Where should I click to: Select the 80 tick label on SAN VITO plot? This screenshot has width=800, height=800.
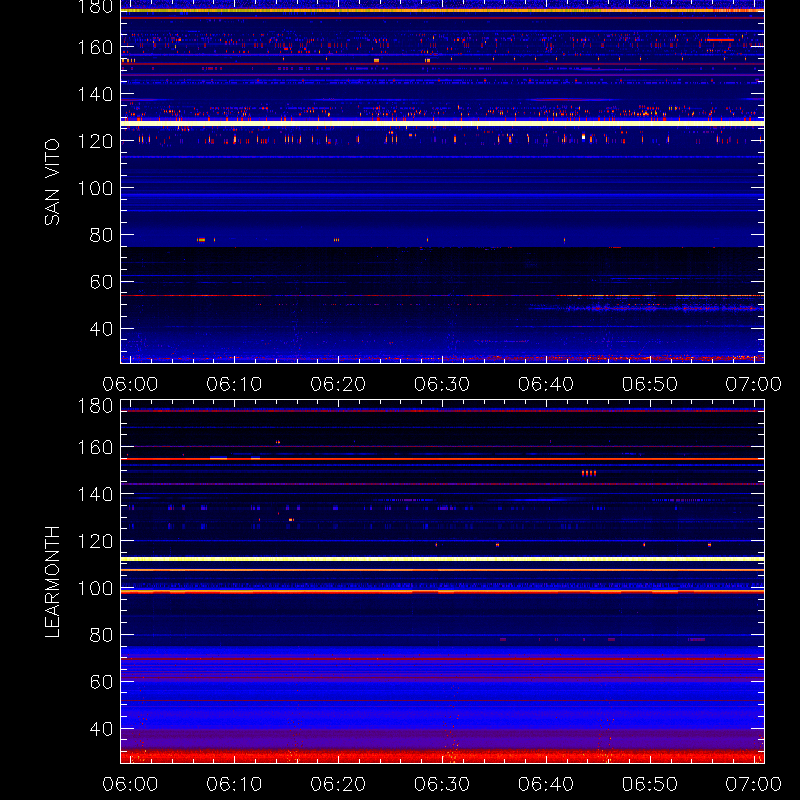point(101,235)
